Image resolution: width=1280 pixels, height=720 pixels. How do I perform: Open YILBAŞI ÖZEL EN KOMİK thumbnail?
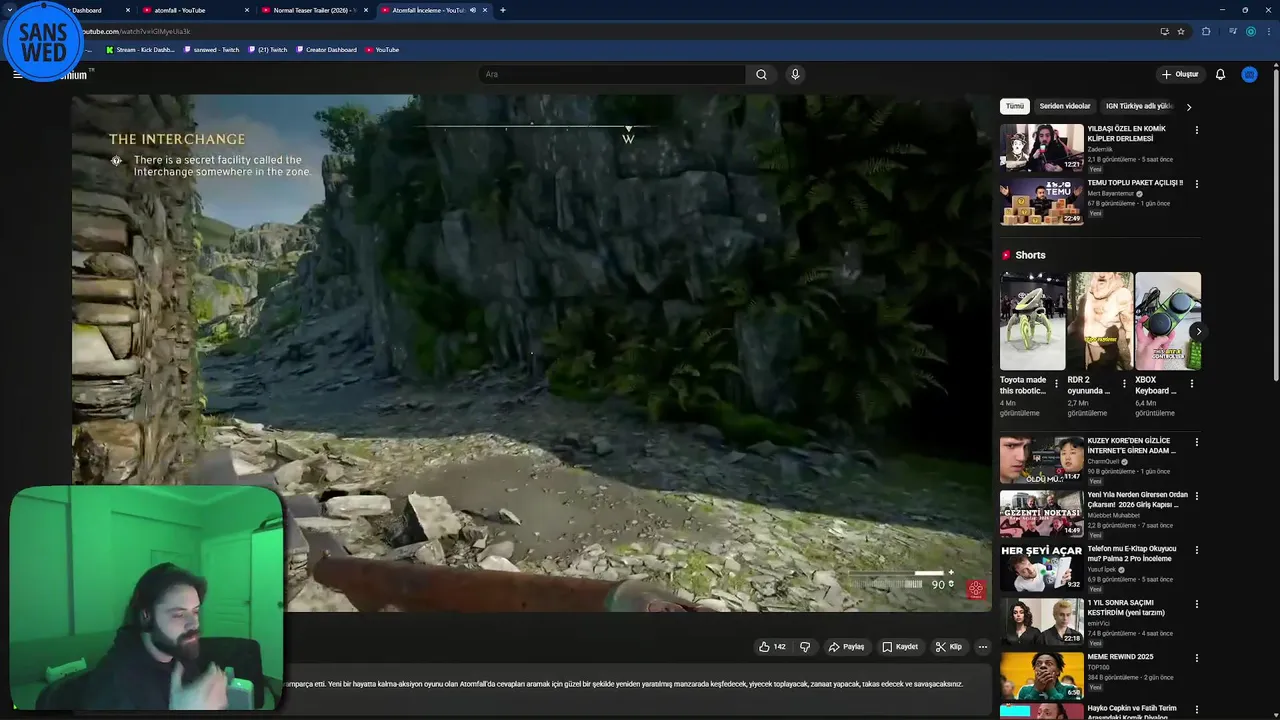[1041, 148]
